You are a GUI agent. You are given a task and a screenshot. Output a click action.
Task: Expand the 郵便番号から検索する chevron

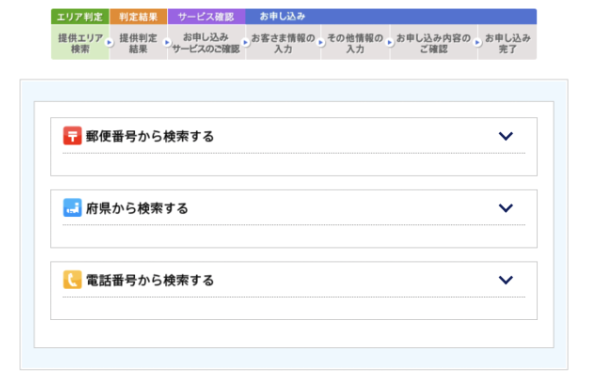pos(506,136)
